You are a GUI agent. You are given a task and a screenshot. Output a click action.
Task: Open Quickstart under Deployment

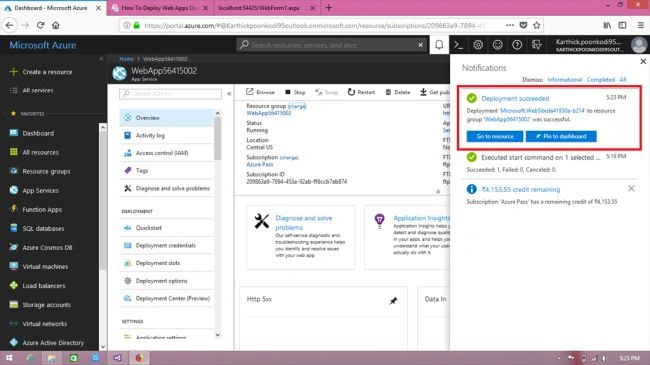[167, 228]
